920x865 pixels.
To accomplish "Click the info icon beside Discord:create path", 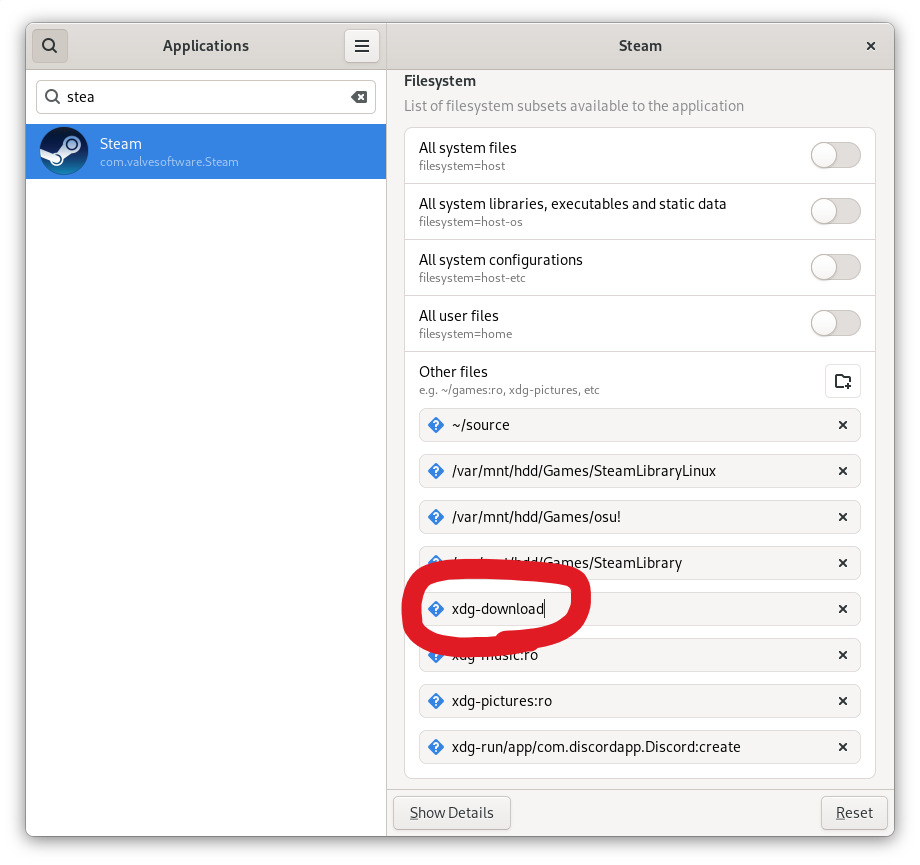I will click(x=436, y=747).
